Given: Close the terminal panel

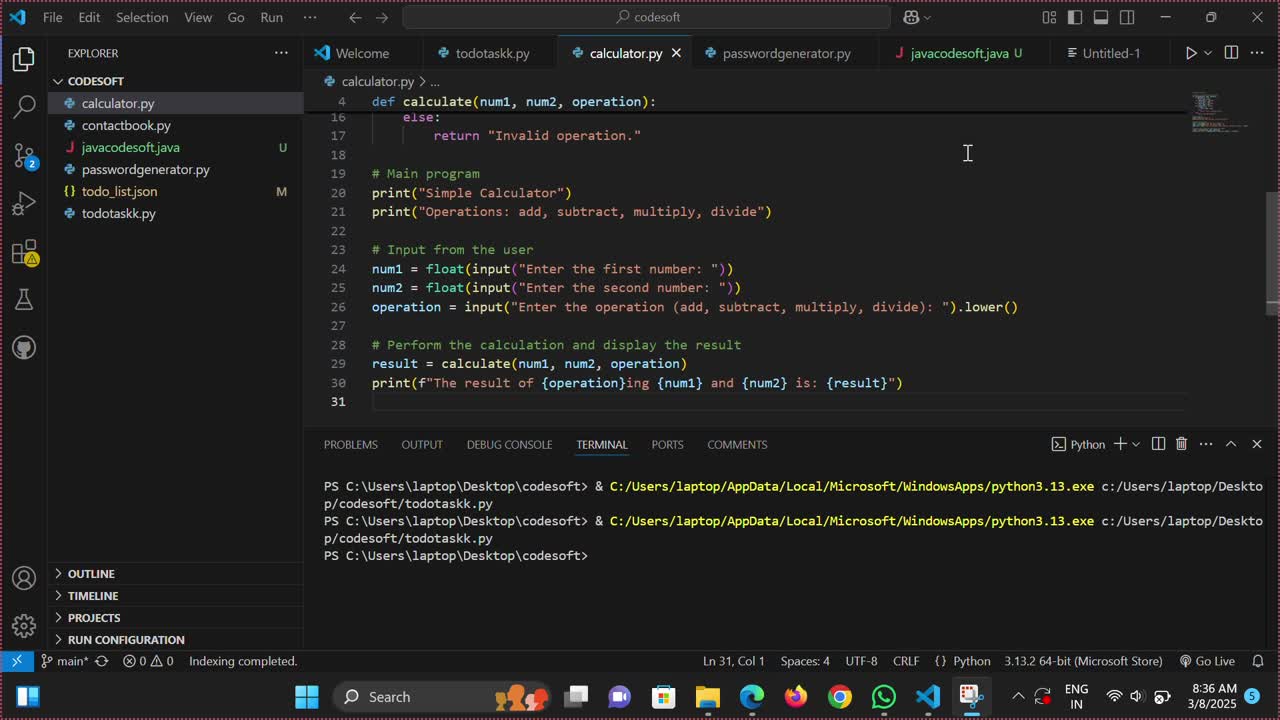Looking at the screenshot, I should tap(1257, 444).
